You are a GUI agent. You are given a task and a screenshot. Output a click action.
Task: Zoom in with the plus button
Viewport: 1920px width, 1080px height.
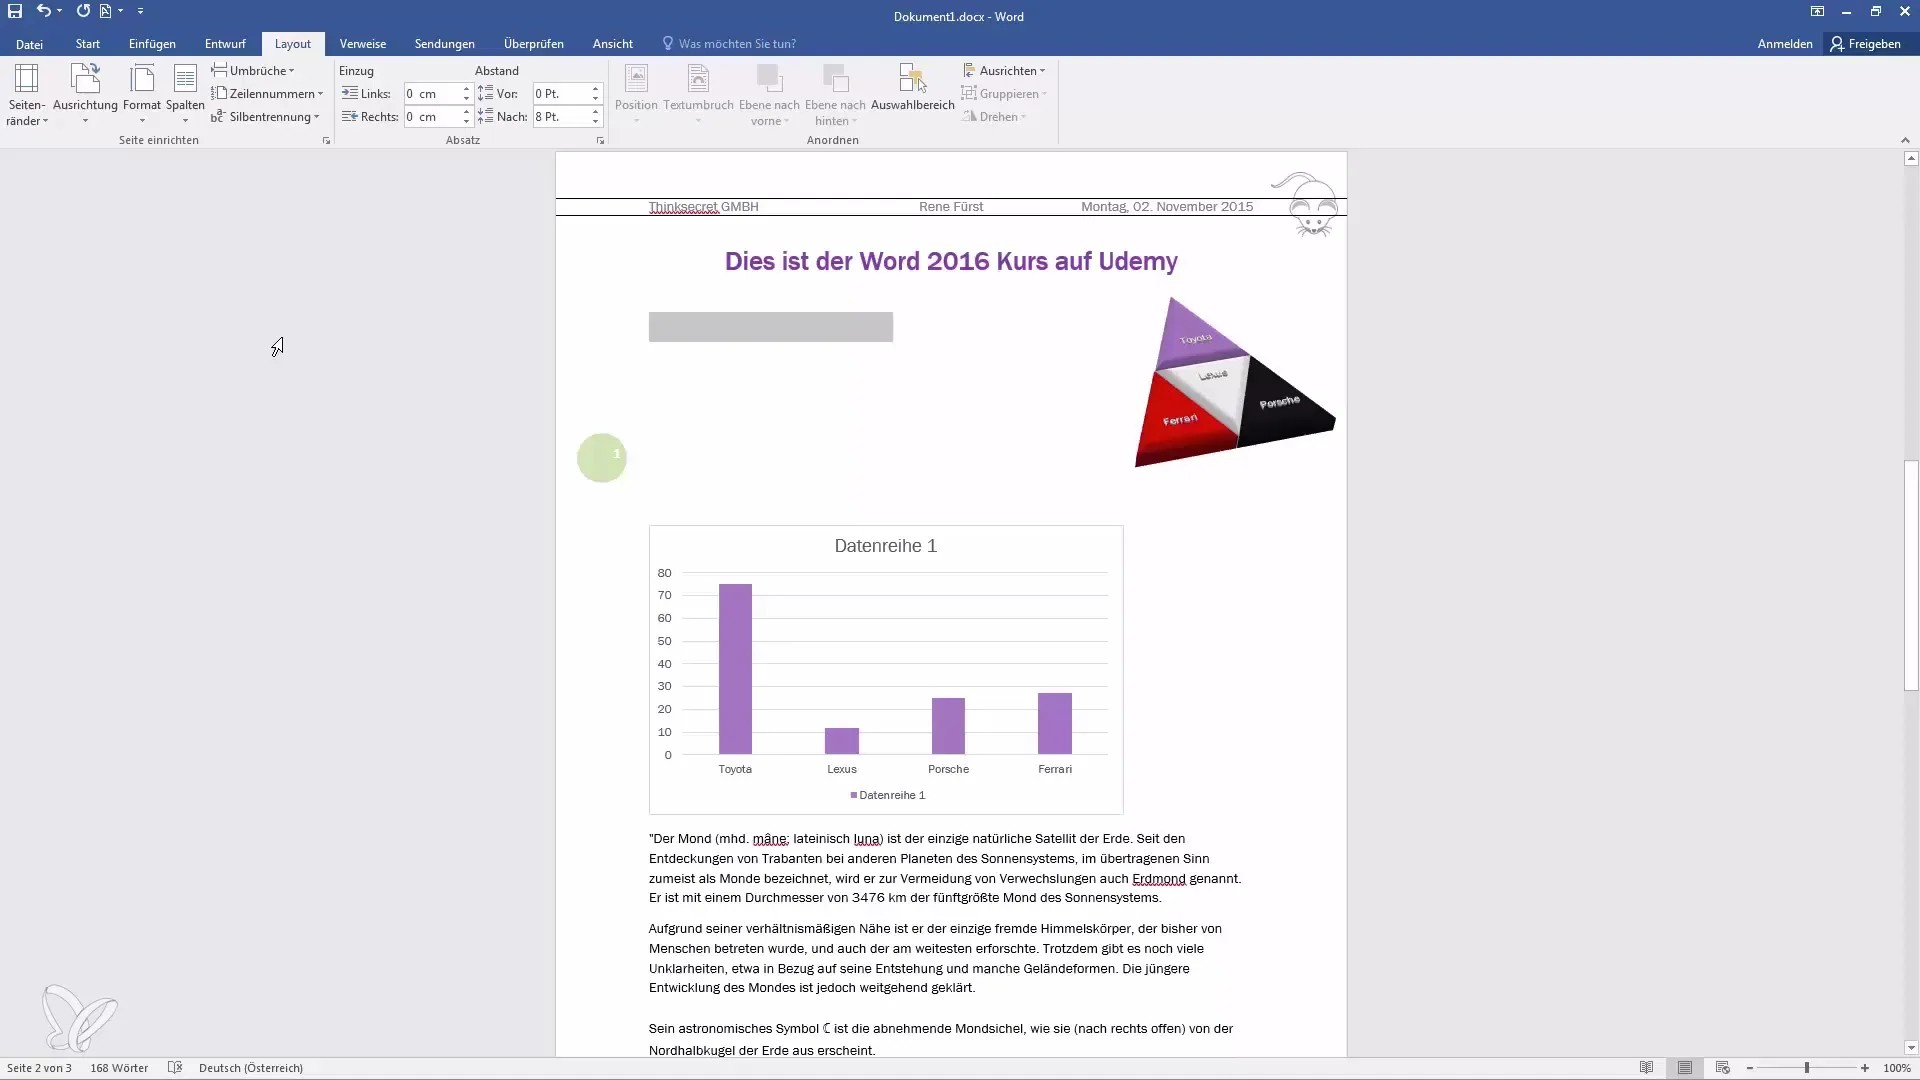pos(1865,1068)
